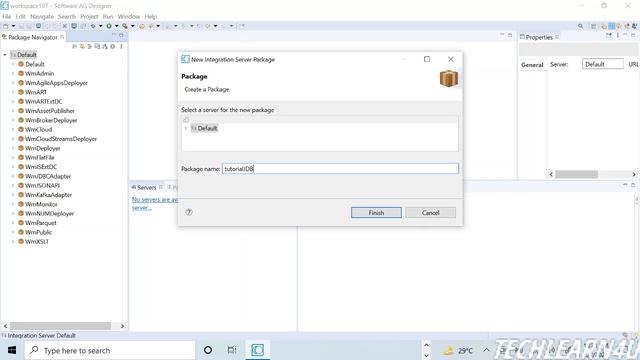Screen dimensions: 640x360
Task: Open the File menu
Action: 7,16
